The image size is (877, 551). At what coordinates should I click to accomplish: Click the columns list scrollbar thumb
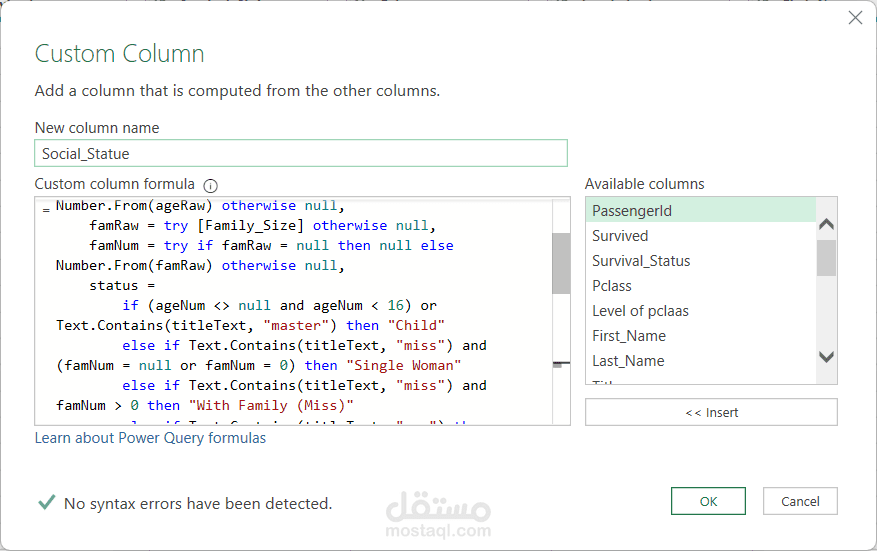coord(826,256)
